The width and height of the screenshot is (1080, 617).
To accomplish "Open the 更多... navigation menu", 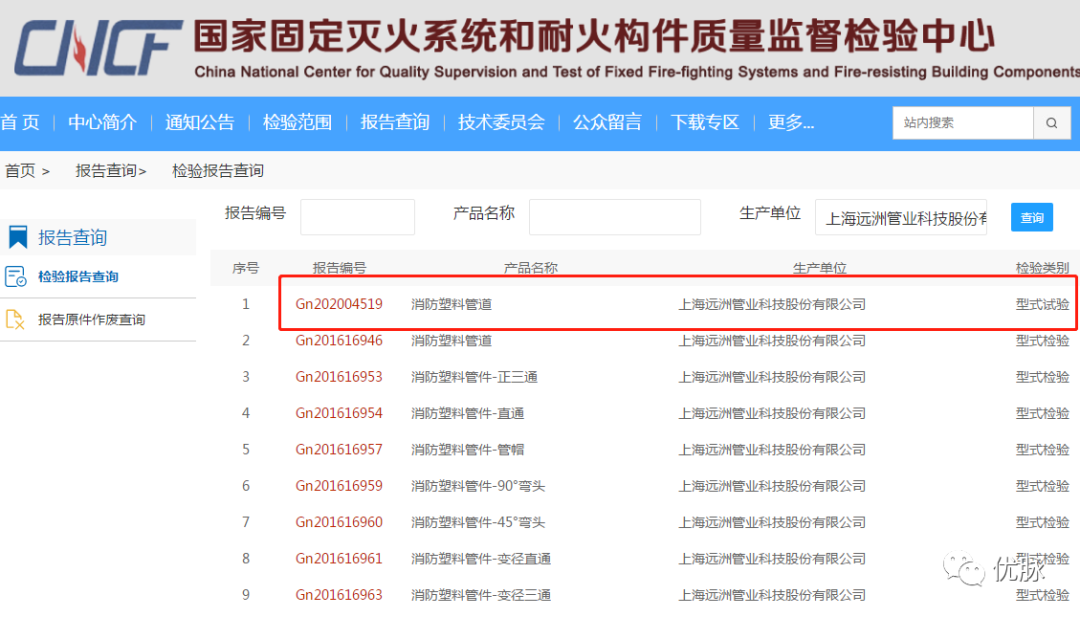I will coord(790,122).
